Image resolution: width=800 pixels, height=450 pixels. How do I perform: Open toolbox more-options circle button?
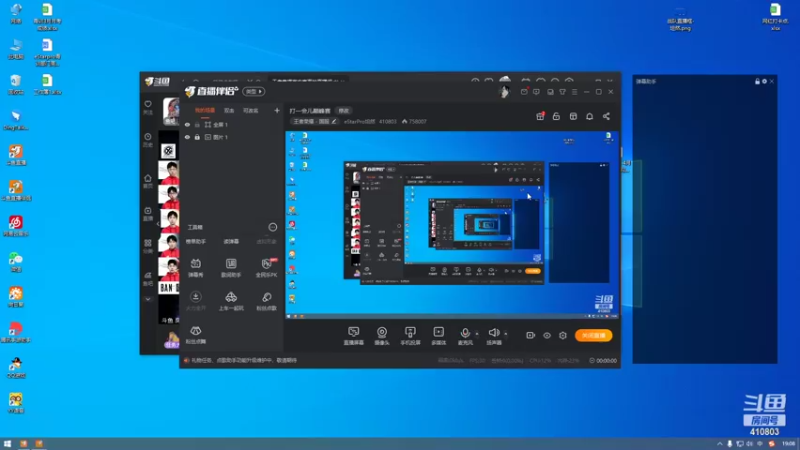click(x=273, y=227)
